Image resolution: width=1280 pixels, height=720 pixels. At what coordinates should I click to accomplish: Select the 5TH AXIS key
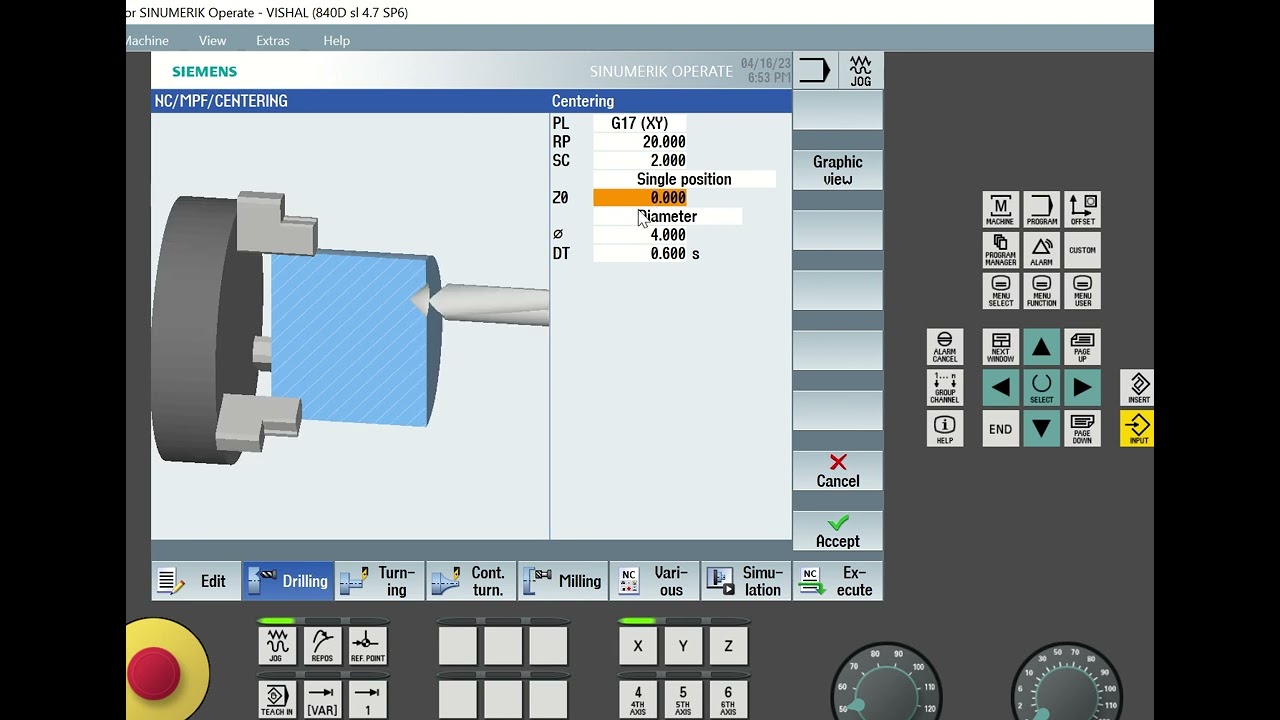coord(683,699)
